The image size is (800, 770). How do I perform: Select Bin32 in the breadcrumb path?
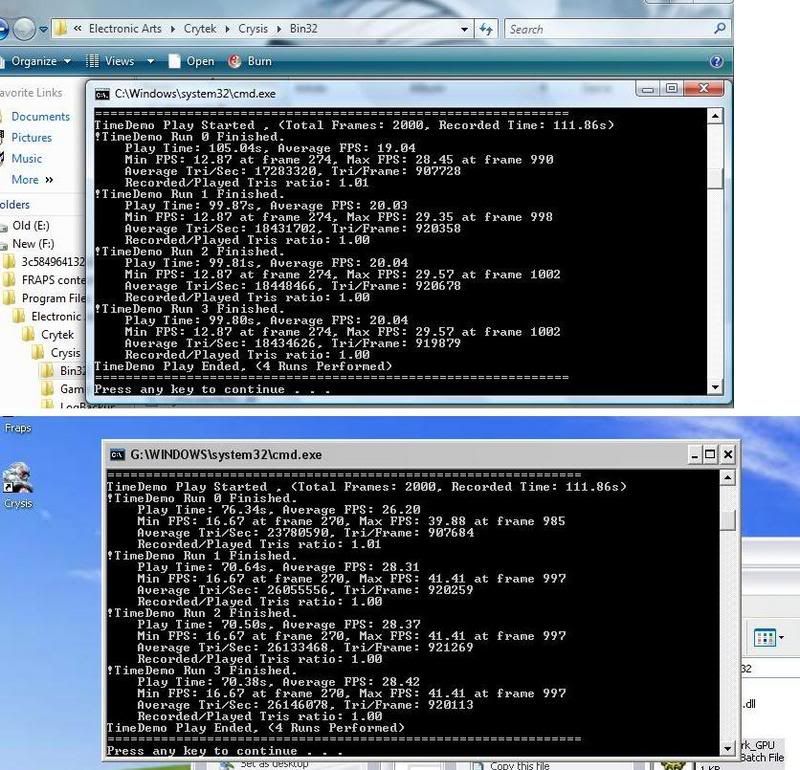304,29
